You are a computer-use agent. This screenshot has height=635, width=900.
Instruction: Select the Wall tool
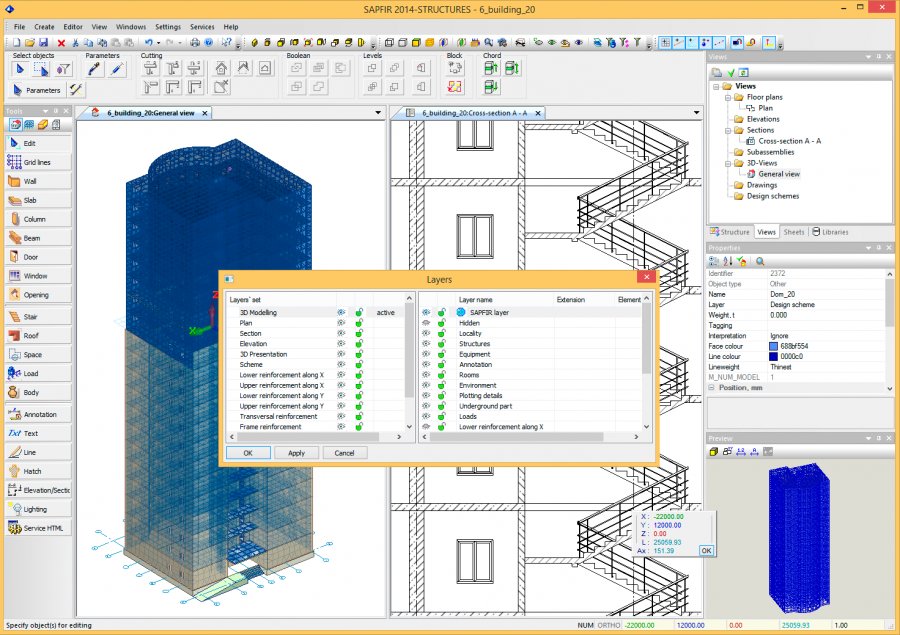pyautogui.click(x=38, y=181)
